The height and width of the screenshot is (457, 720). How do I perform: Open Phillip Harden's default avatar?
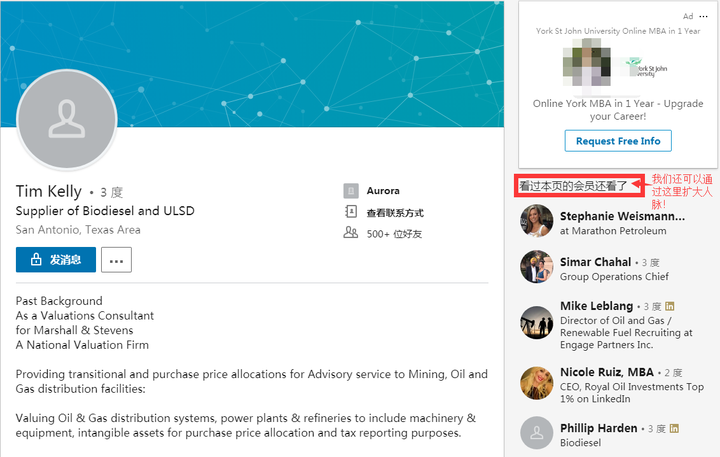(x=536, y=433)
